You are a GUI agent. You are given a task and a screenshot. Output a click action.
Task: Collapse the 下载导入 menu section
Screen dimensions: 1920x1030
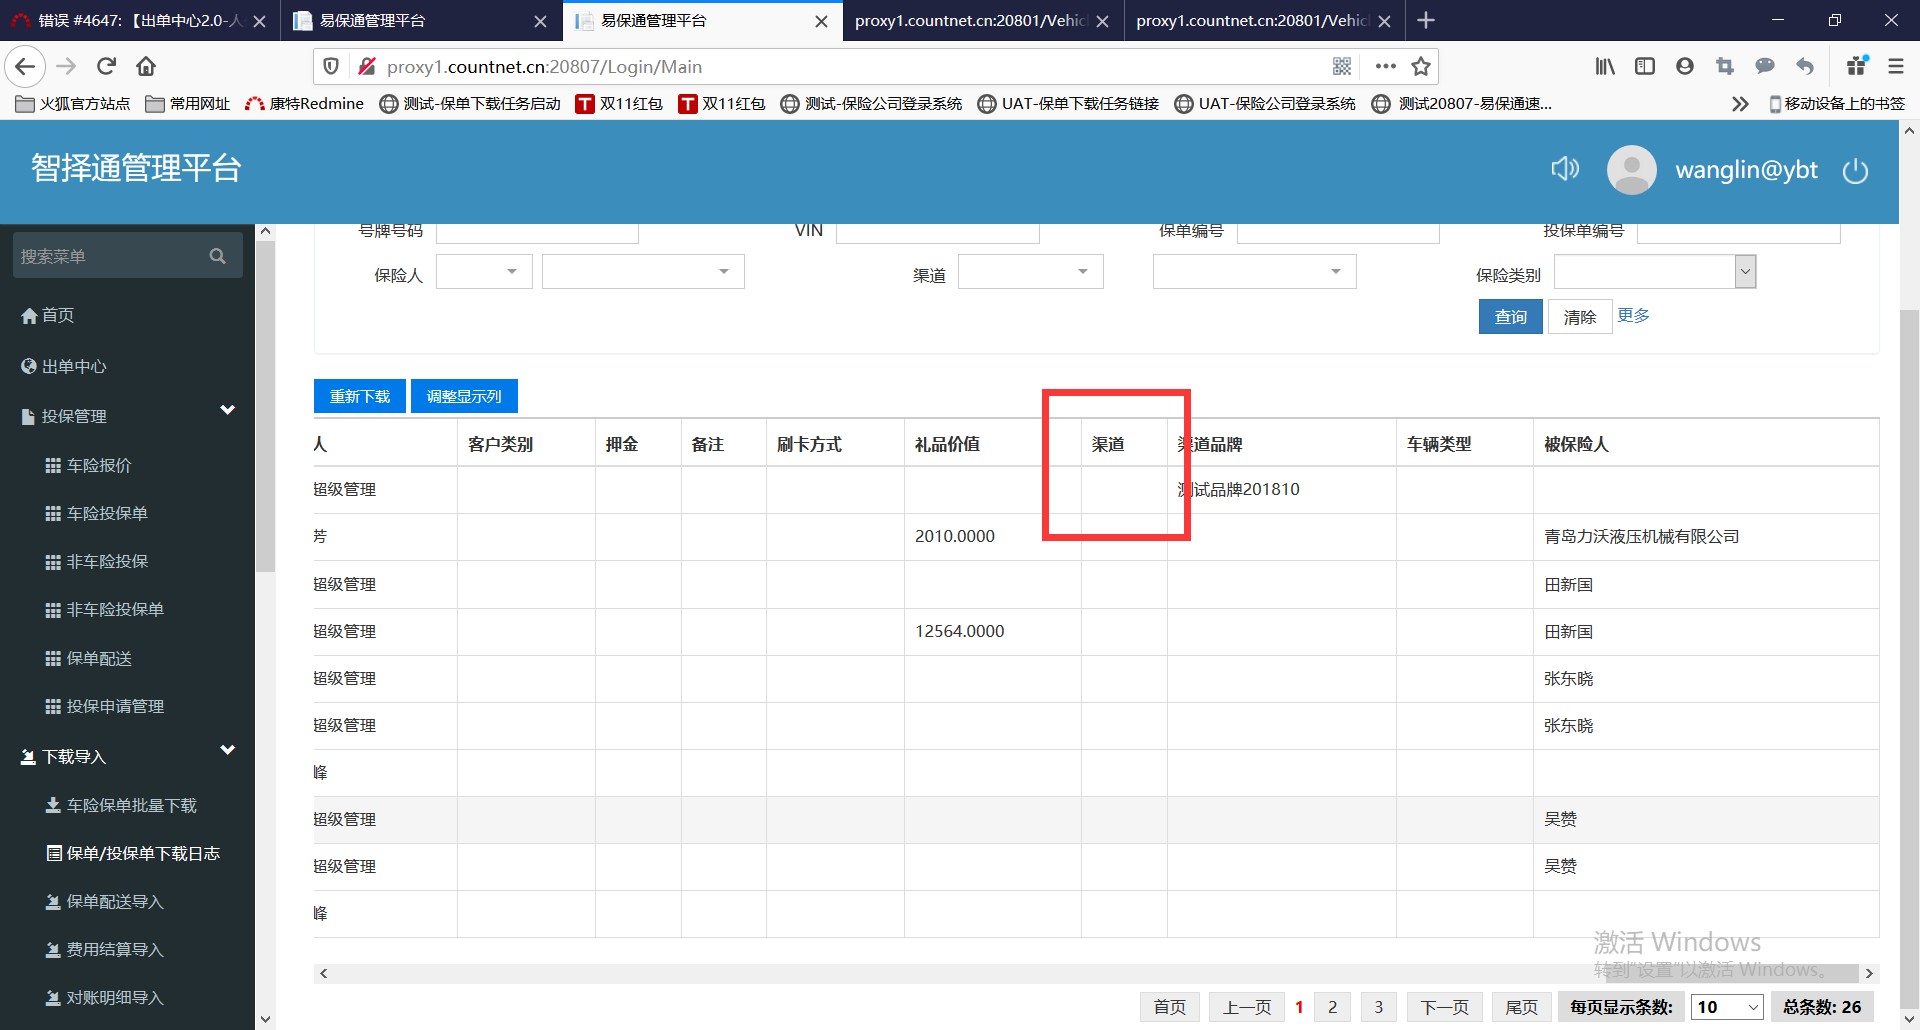127,756
